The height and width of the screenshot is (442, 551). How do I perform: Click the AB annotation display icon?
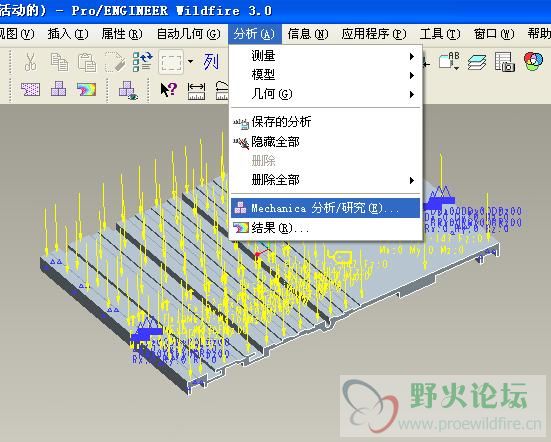pyautogui.click(x=449, y=61)
